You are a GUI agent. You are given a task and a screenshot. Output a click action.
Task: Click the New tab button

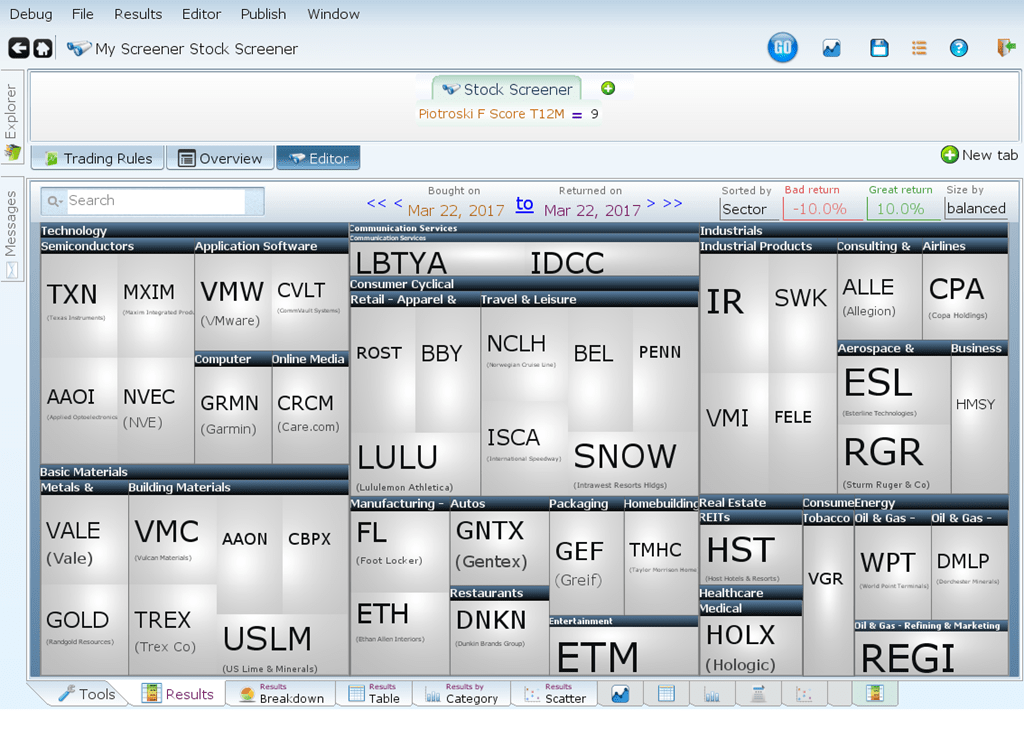click(979, 155)
